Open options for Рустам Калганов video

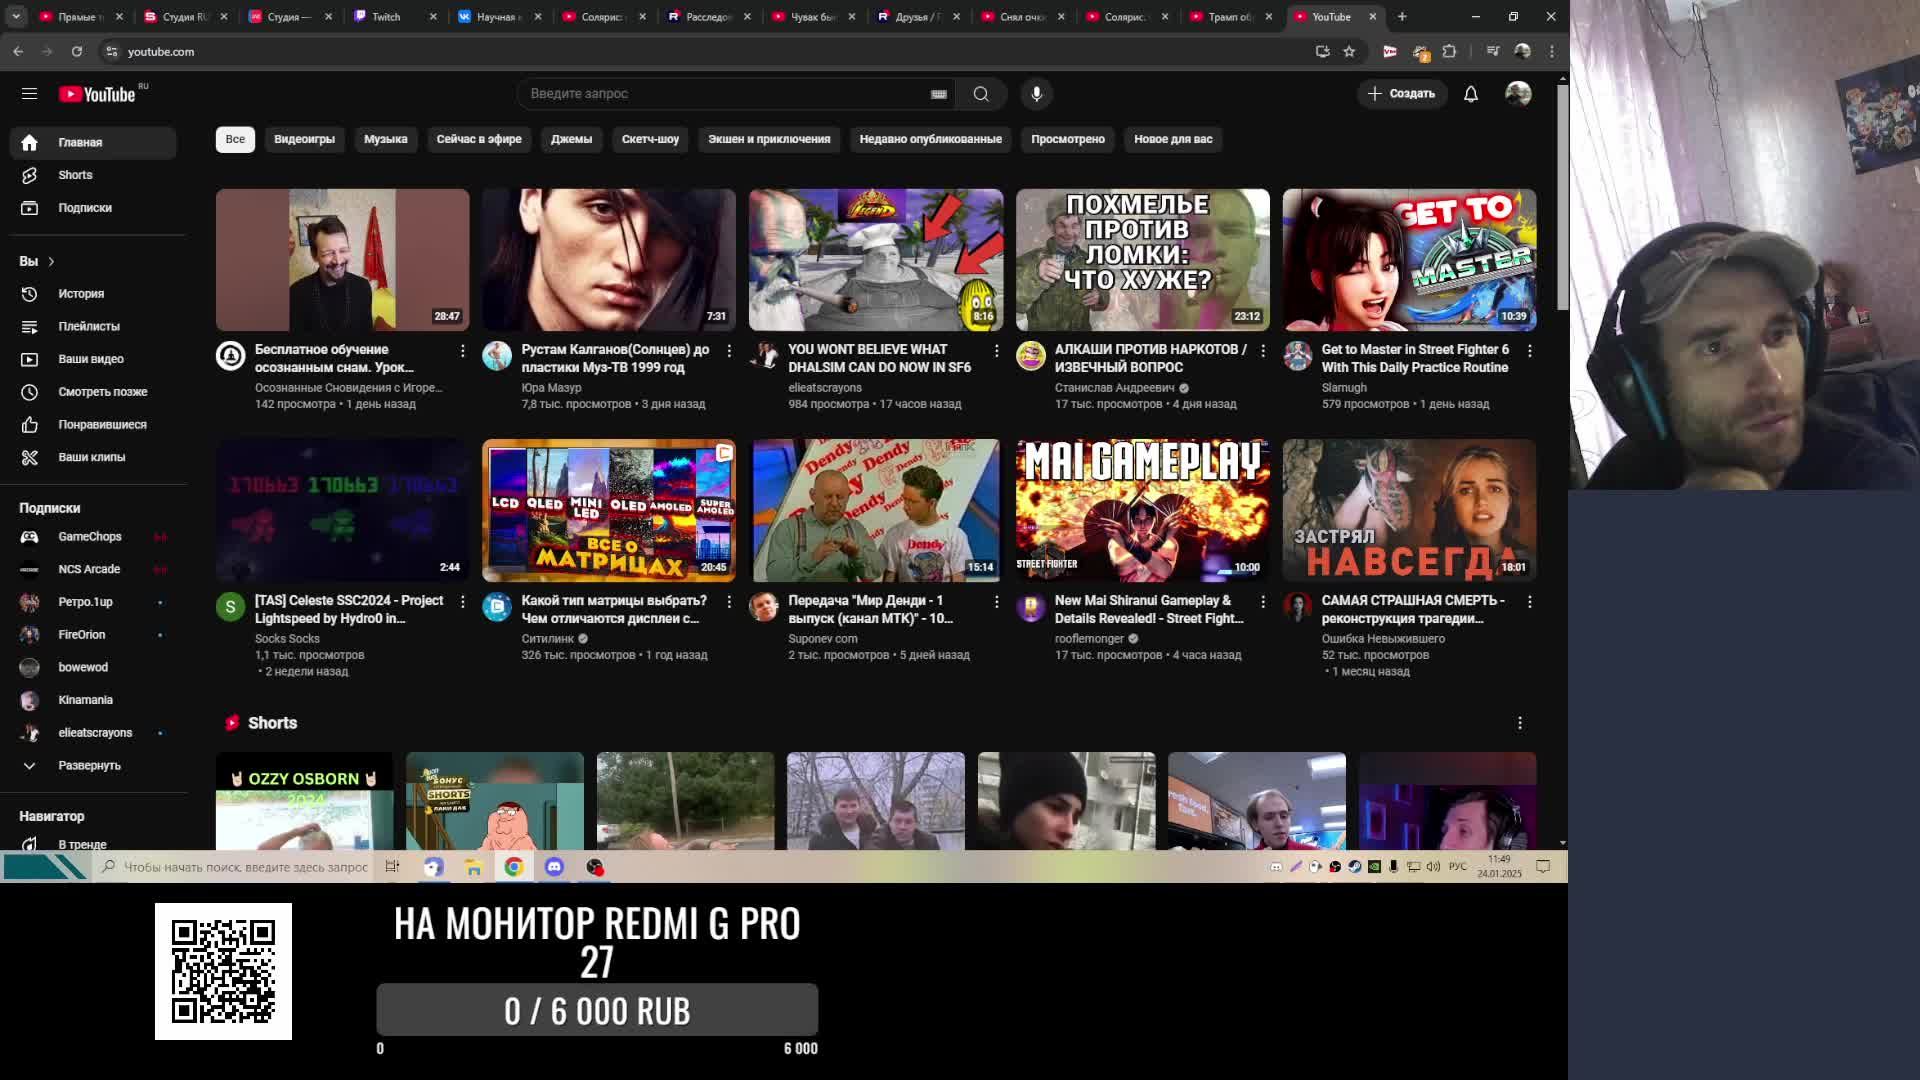[729, 350]
